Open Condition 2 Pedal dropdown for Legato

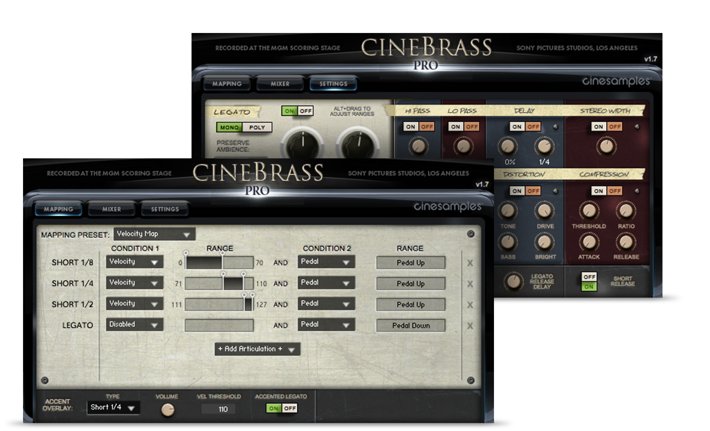pyautogui.click(x=326, y=325)
